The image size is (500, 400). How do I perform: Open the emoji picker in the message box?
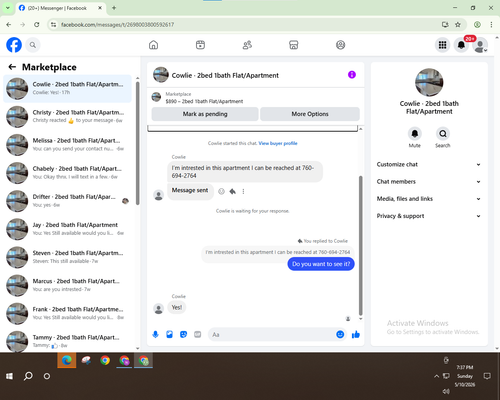tap(340, 334)
